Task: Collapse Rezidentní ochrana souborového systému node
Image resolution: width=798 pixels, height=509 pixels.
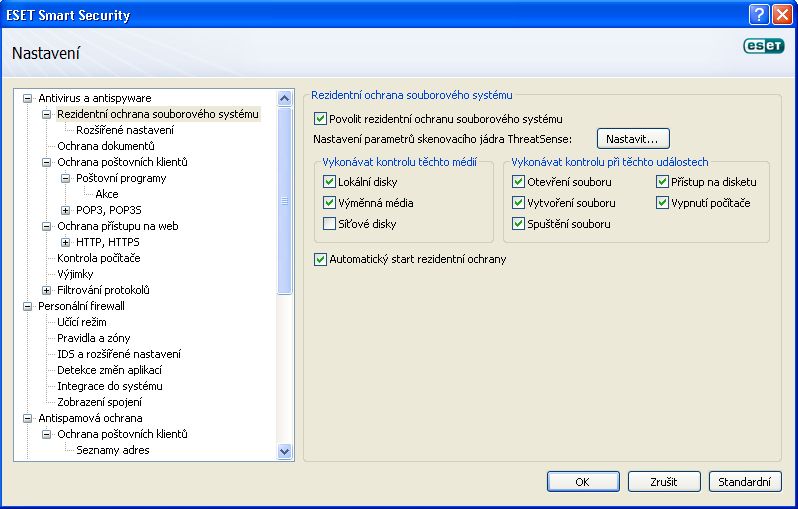Action: (x=46, y=114)
